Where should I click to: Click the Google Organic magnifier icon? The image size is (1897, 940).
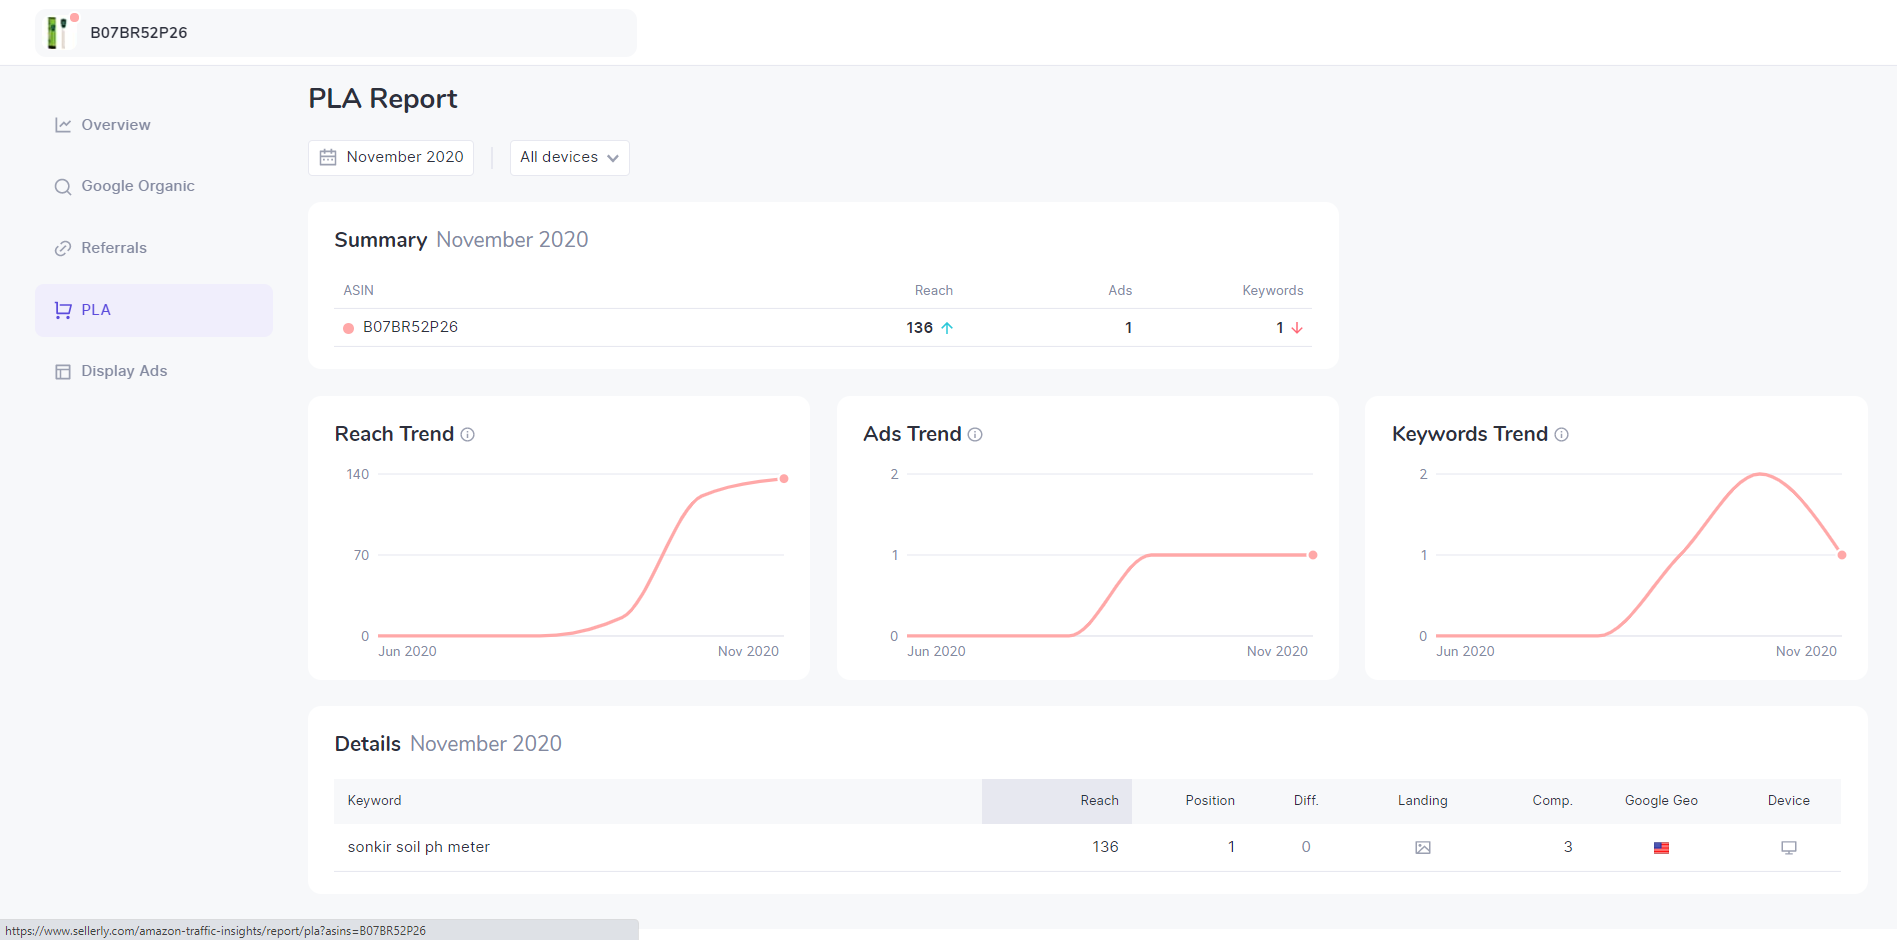[x=63, y=187]
